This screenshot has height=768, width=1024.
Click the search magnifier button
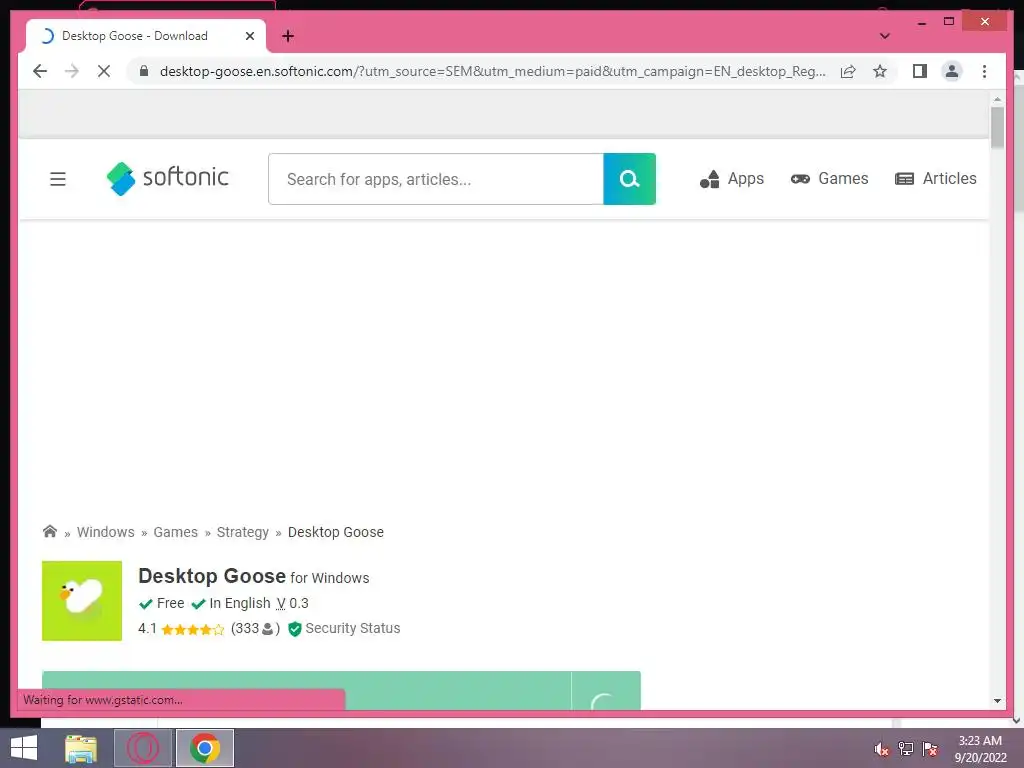coord(630,179)
